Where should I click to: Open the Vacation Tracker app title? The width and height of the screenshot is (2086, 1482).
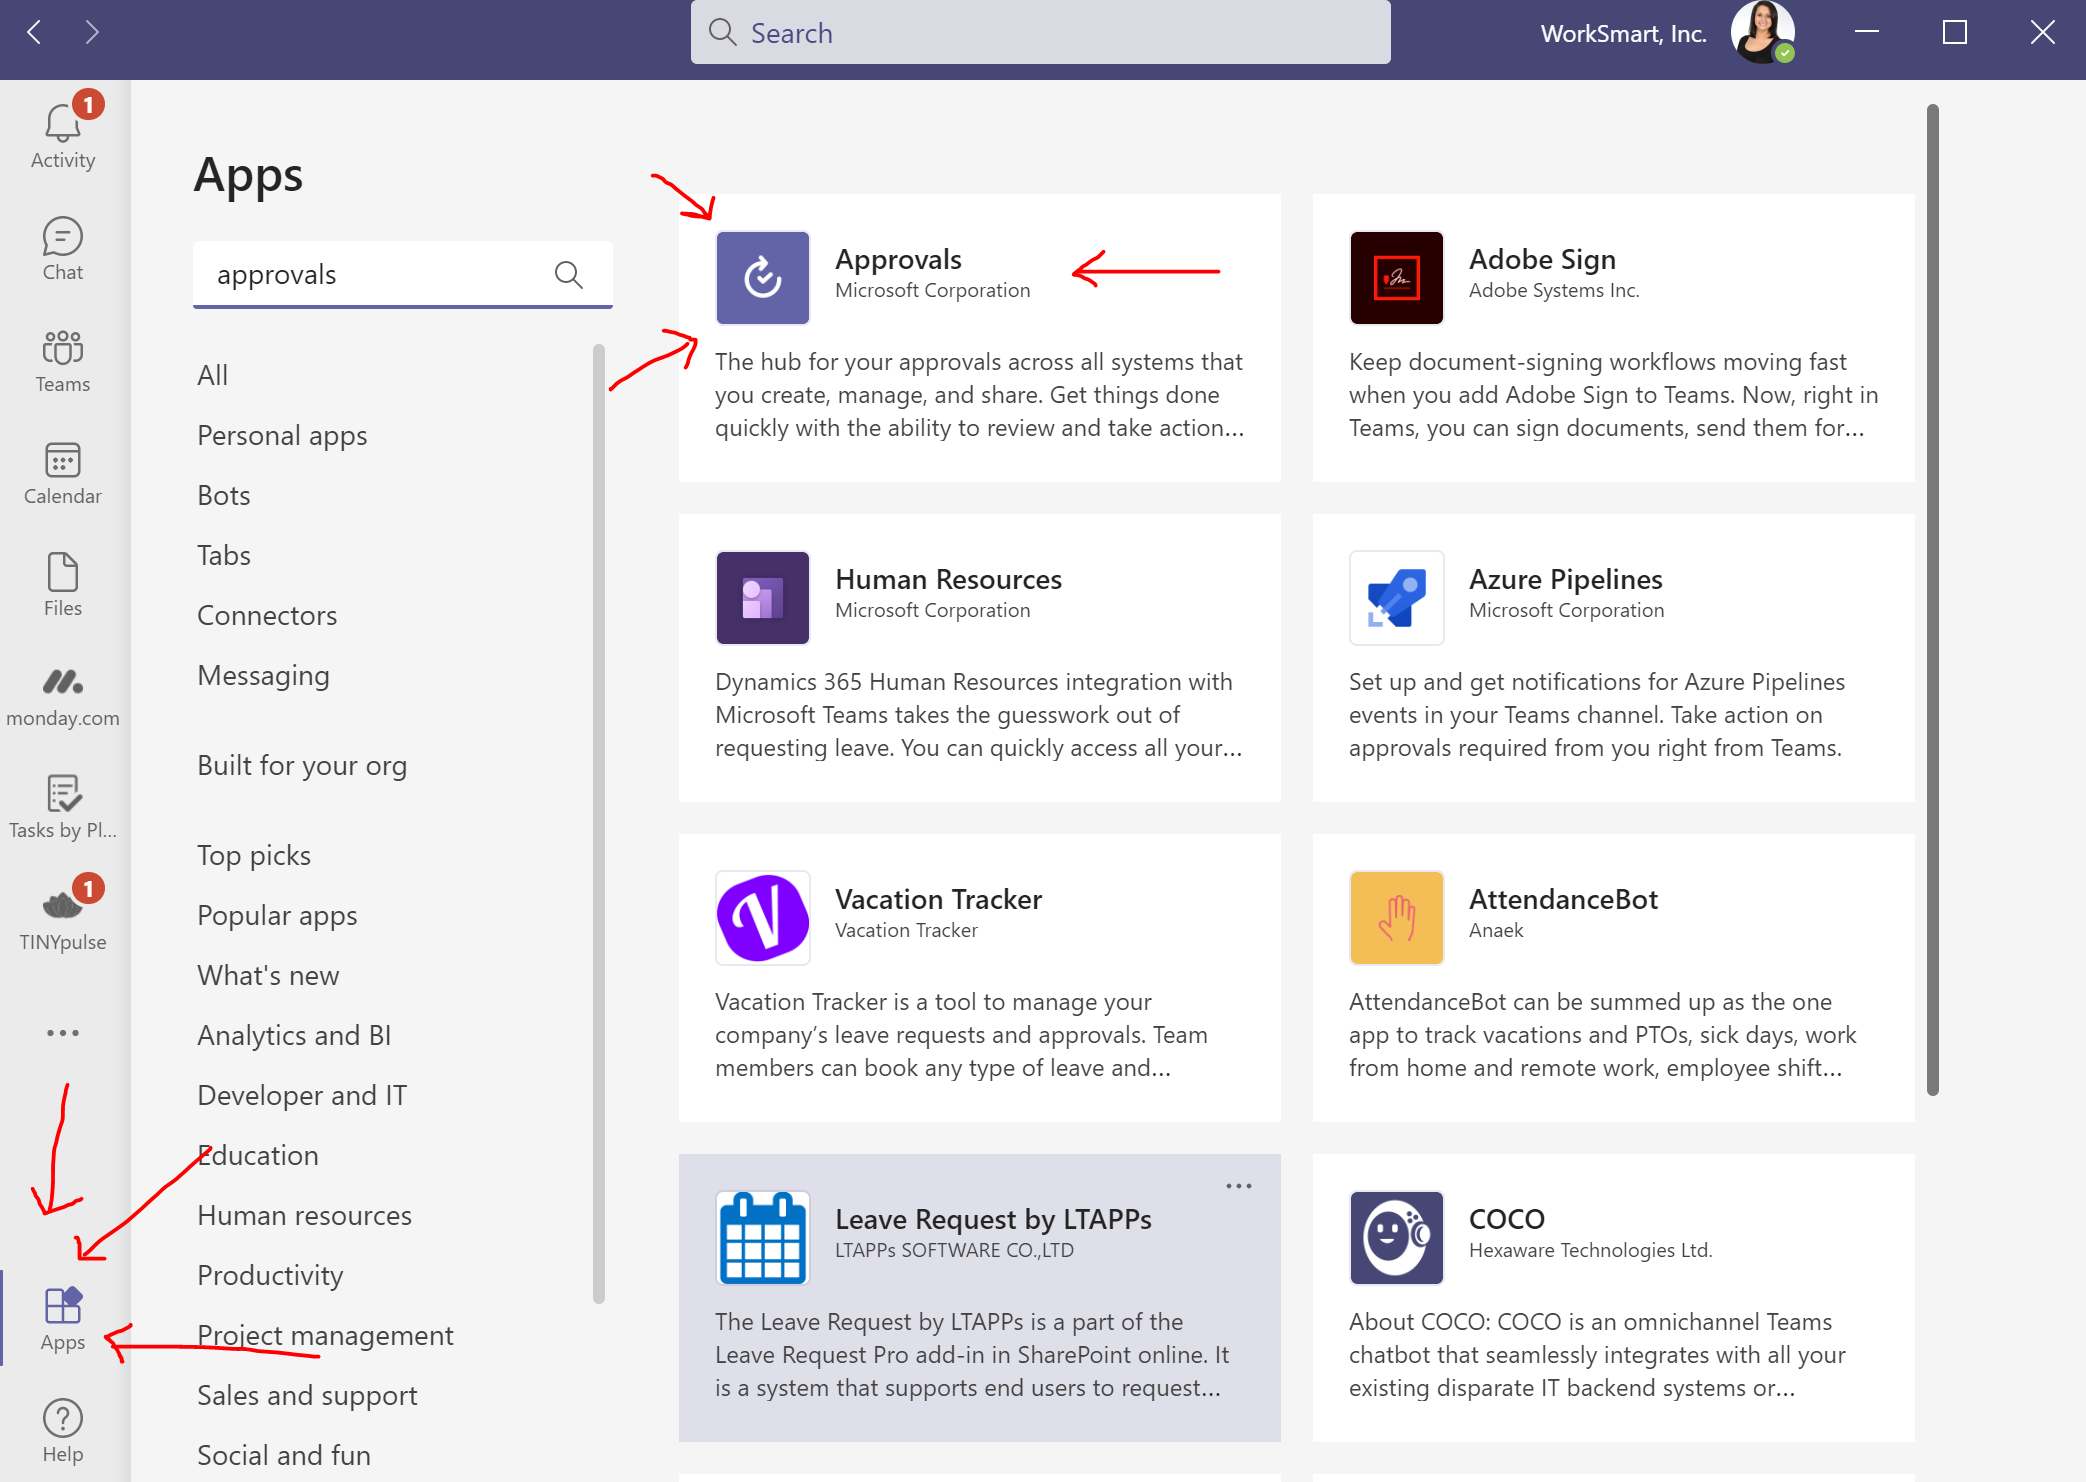[938, 899]
